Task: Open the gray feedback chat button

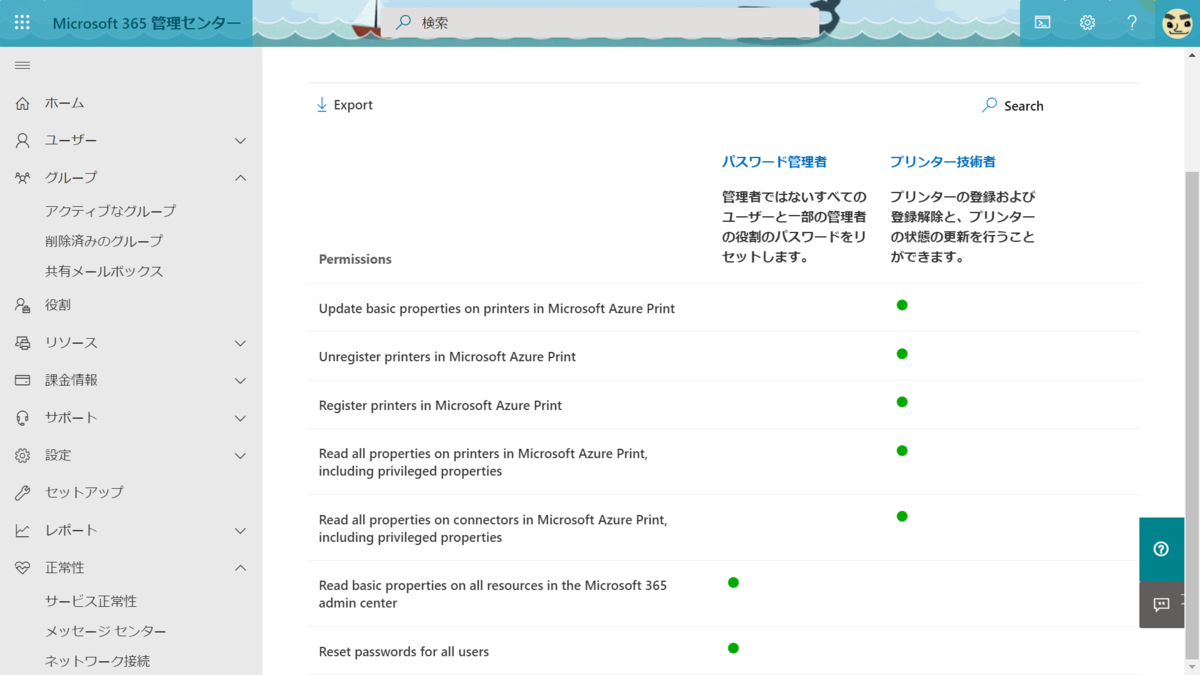Action: pos(1161,604)
